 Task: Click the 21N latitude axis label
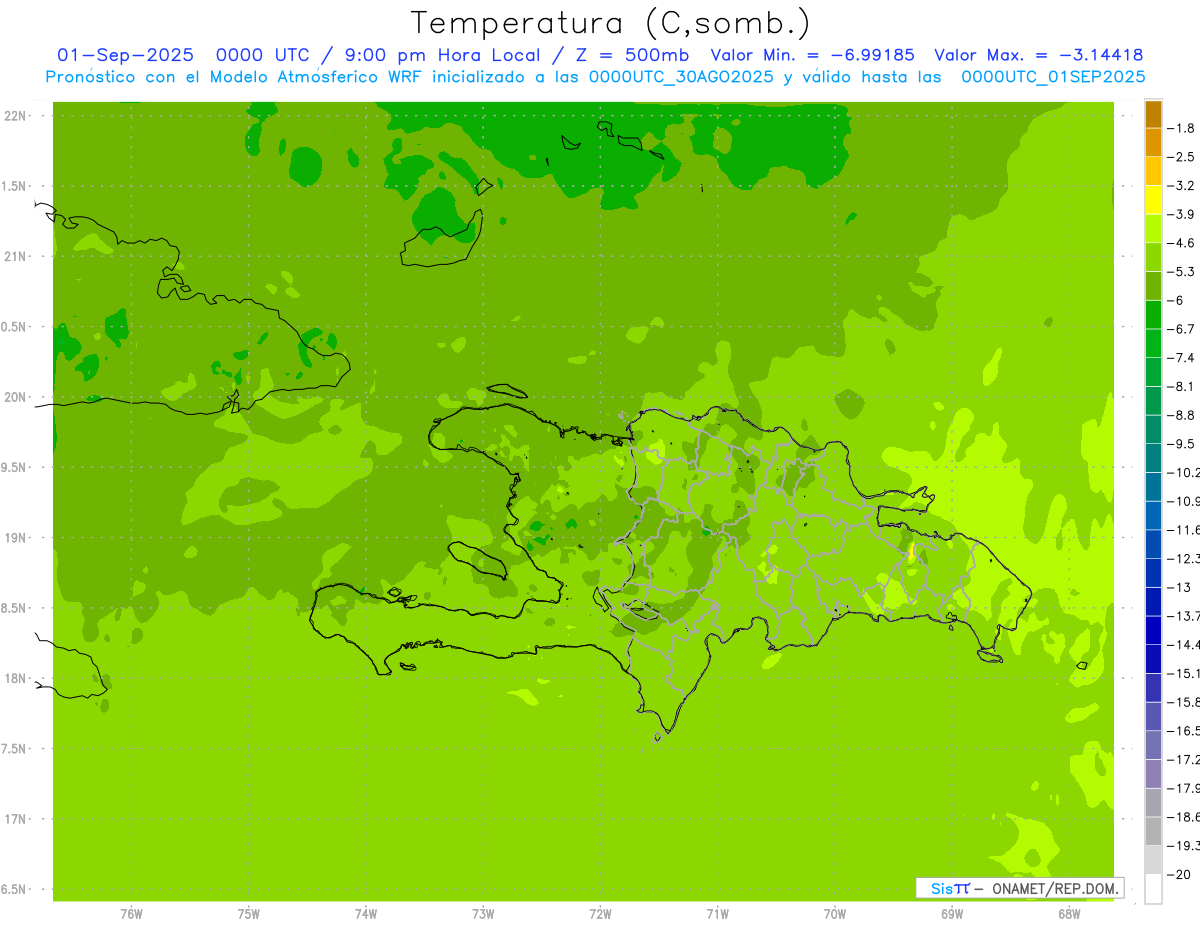[x=14, y=256]
